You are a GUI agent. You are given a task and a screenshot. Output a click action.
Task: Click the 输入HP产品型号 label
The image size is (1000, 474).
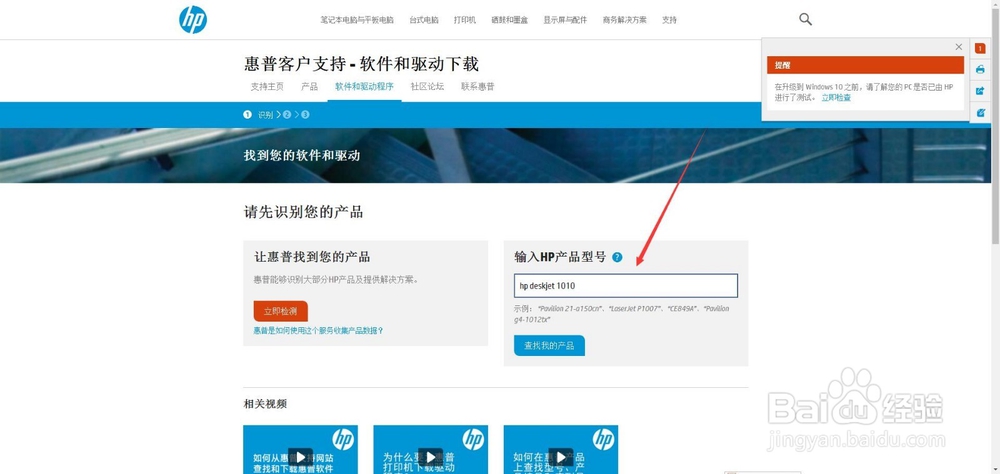click(x=561, y=257)
